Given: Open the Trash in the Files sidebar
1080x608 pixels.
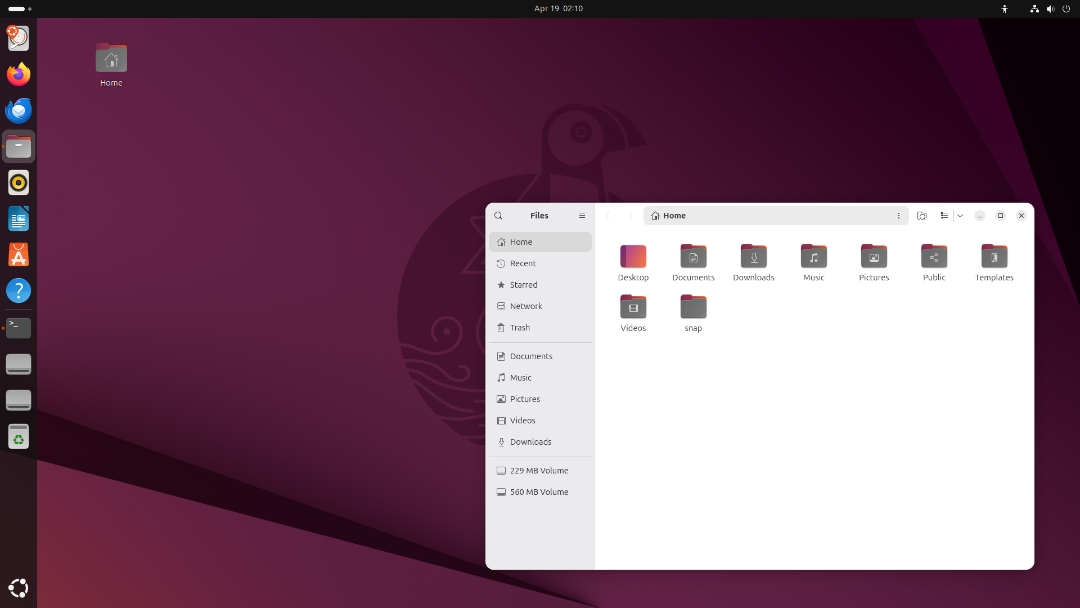Looking at the screenshot, I should tap(521, 327).
